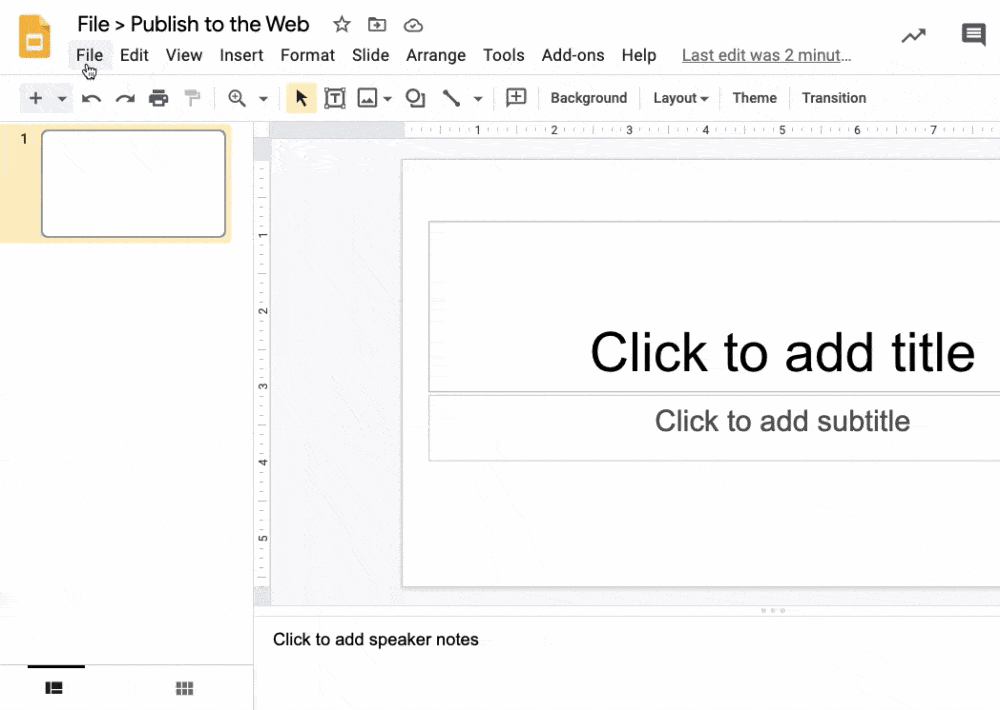Open the Google Slides home logo
The height and width of the screenshot is (710, 1000).
click(34, 36)
